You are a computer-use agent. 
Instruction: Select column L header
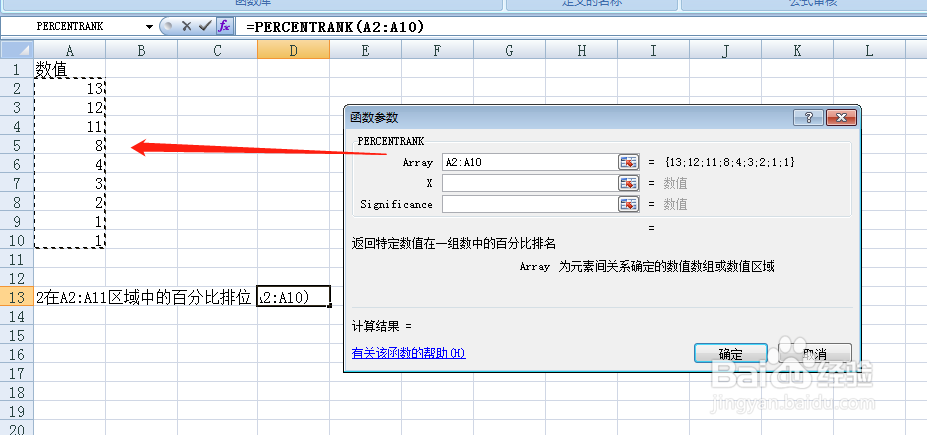[x=869, y=50]
